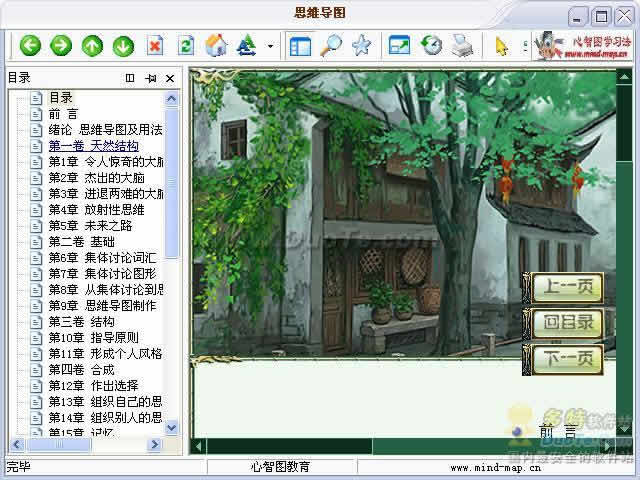The image size is (640, 480).
Task: Open 第3章 进退两难的大脑 entry
Action: coord(106,193)
